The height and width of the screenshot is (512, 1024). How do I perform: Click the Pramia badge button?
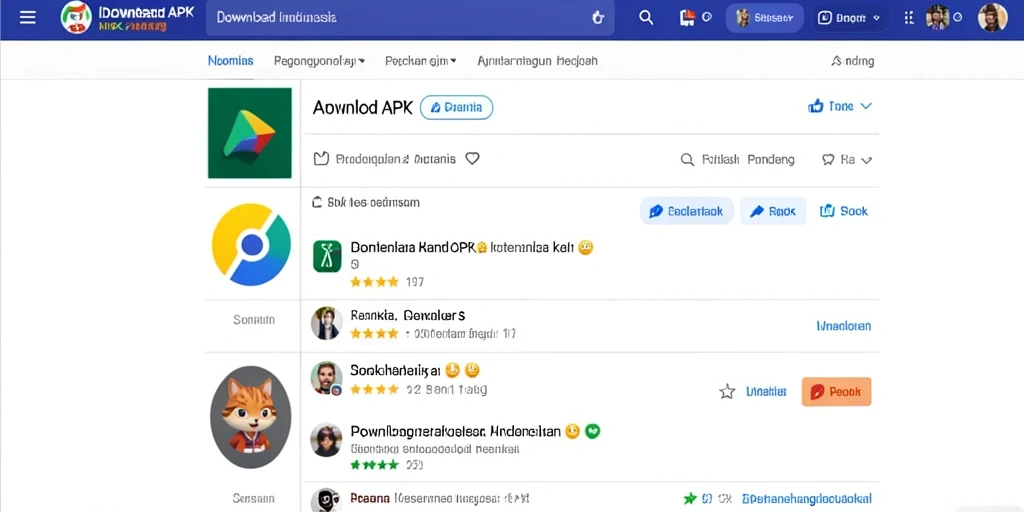pyautogui.click(x=456, y=107)
